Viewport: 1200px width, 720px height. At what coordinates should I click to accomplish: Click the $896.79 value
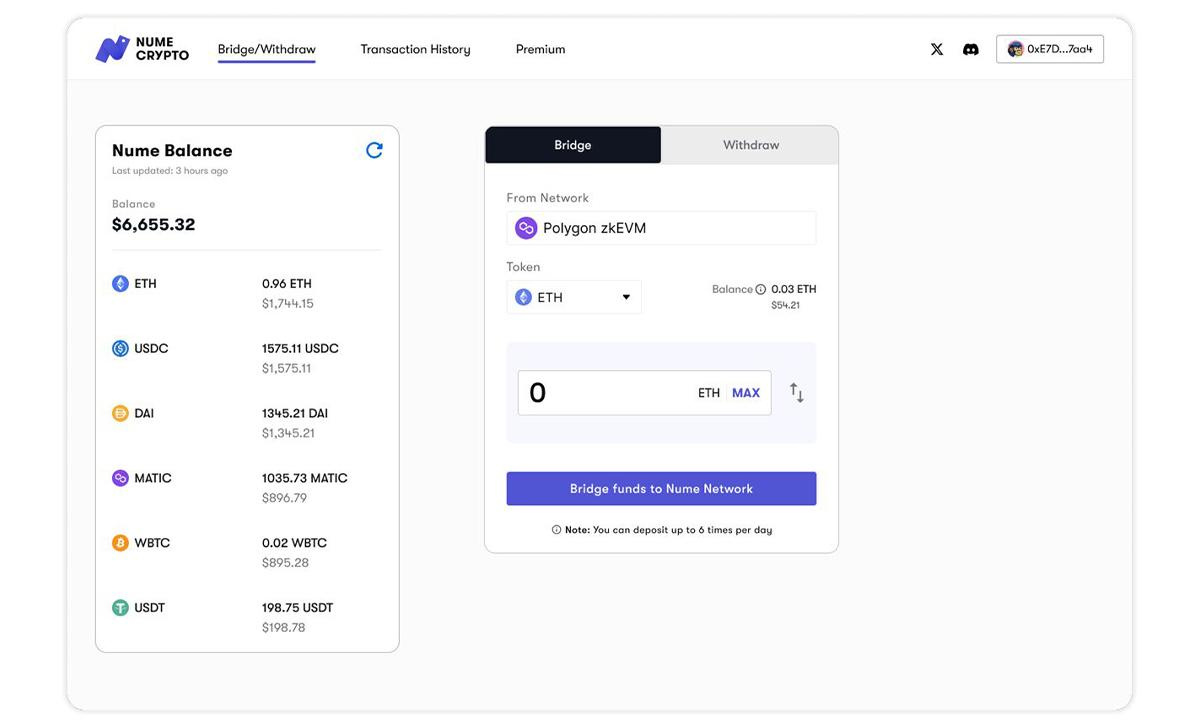click(284, 498)
